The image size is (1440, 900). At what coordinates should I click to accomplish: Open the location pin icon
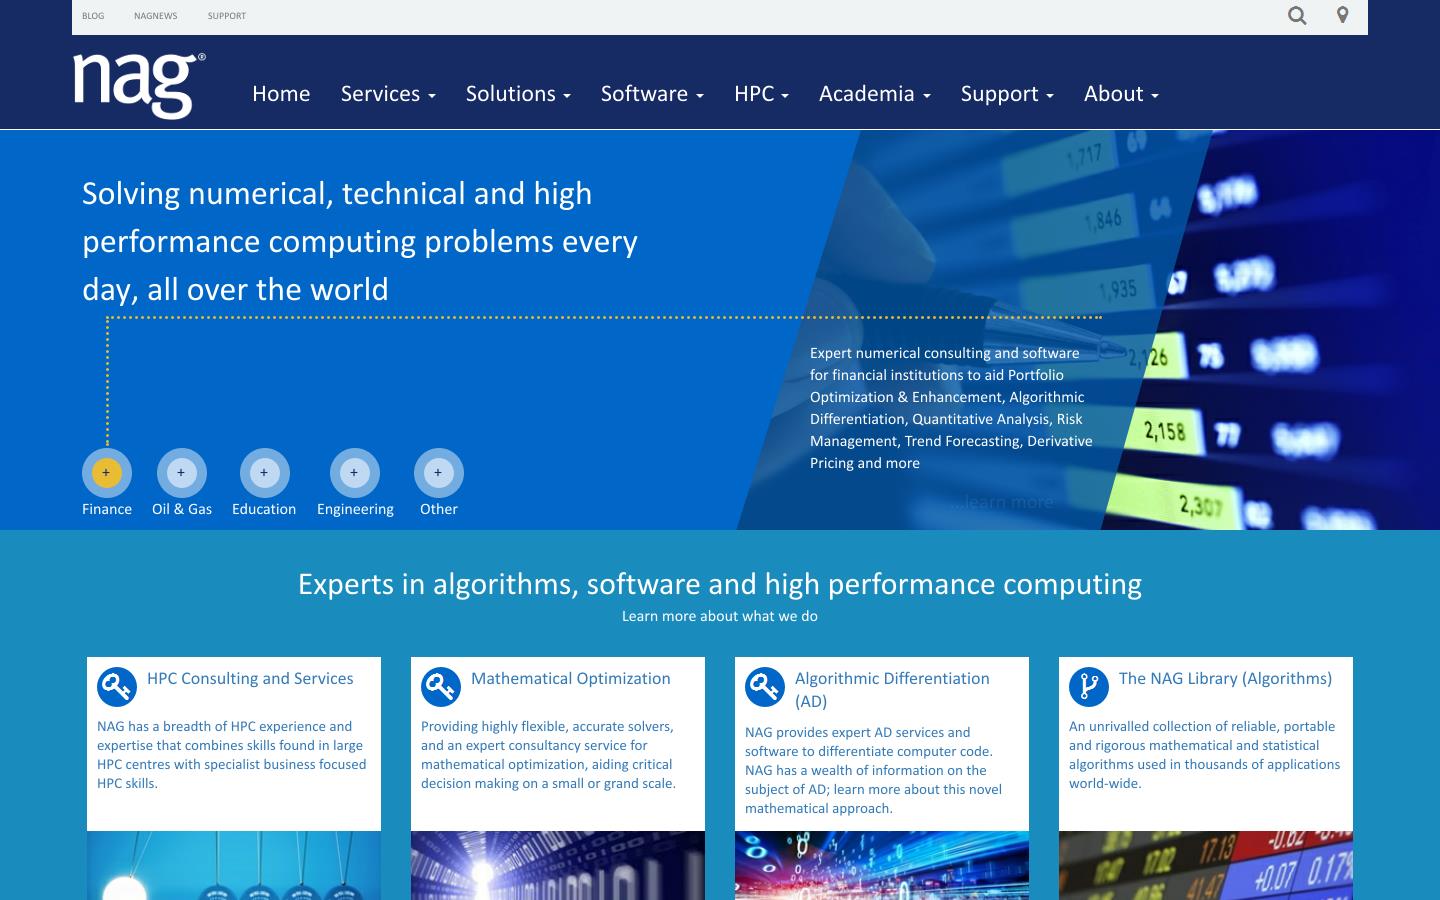1342,15
